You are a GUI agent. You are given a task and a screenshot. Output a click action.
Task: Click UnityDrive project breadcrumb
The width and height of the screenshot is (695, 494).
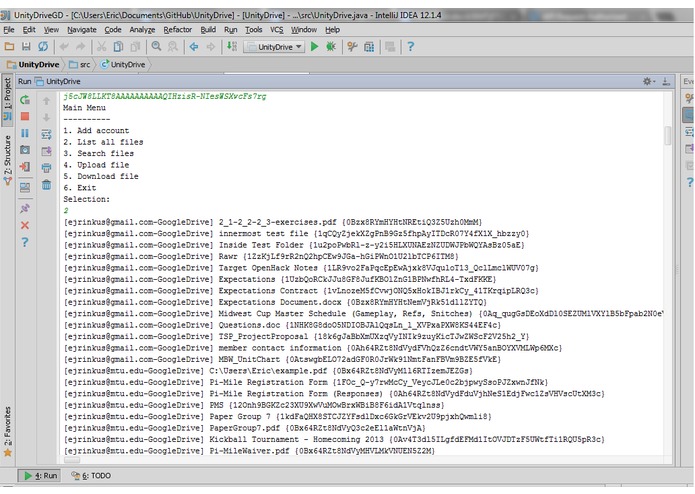[33, 65]
